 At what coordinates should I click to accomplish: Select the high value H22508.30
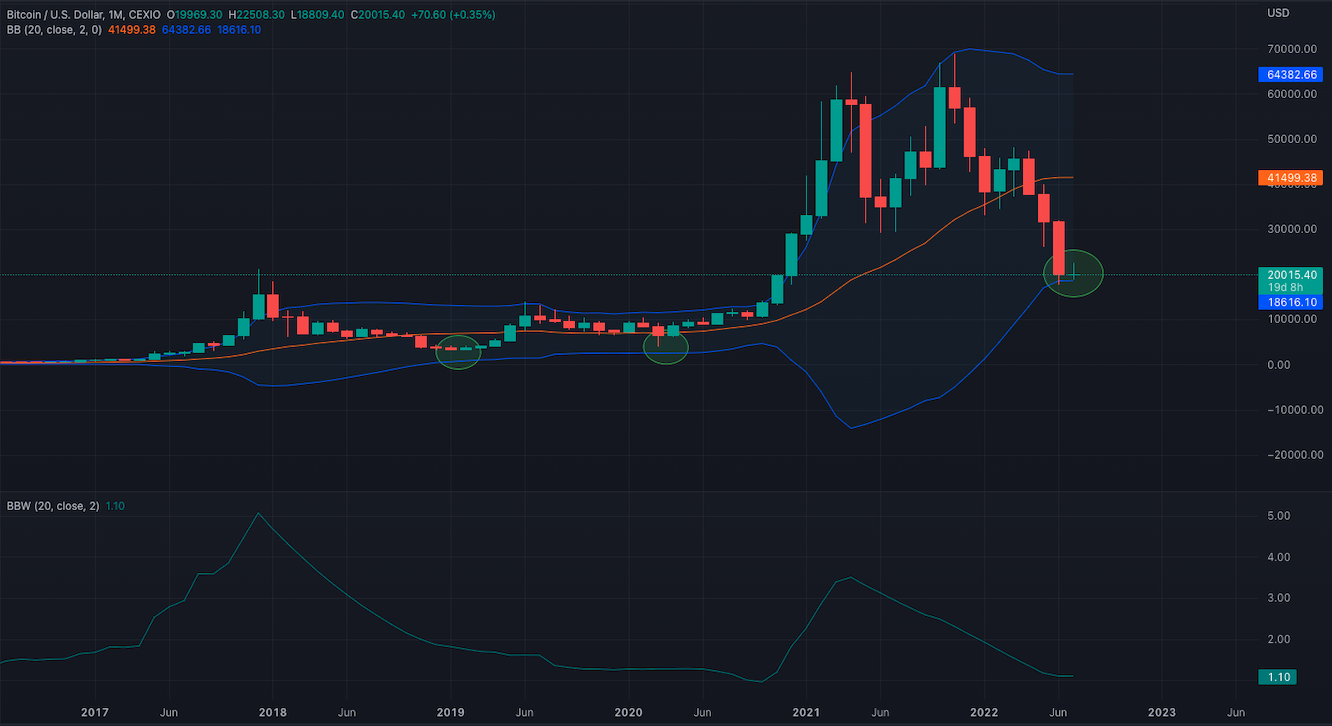tap(257, 15)
